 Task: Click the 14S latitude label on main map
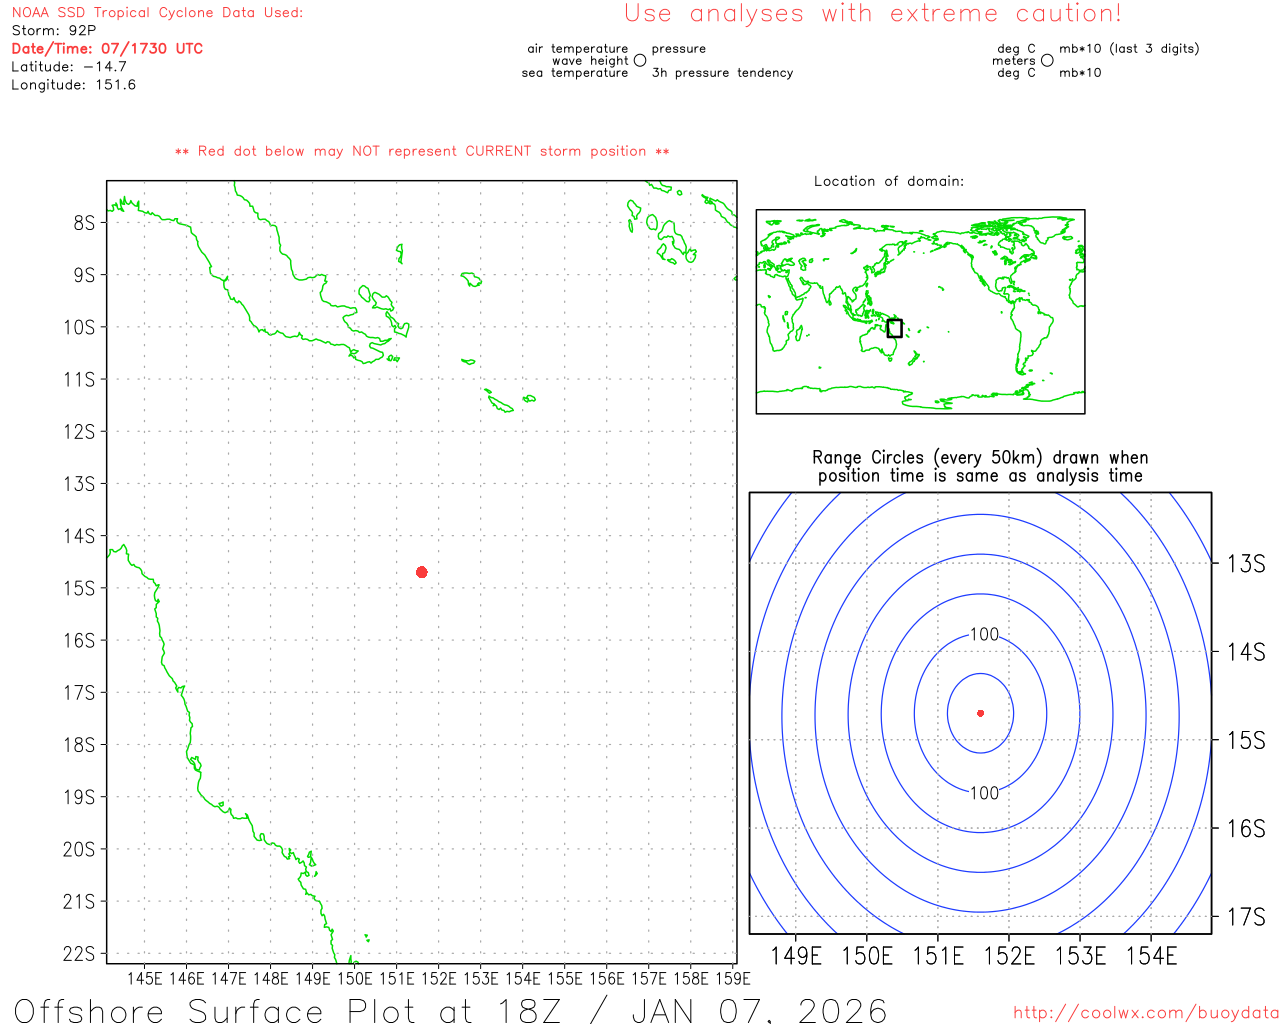[79, 536]
